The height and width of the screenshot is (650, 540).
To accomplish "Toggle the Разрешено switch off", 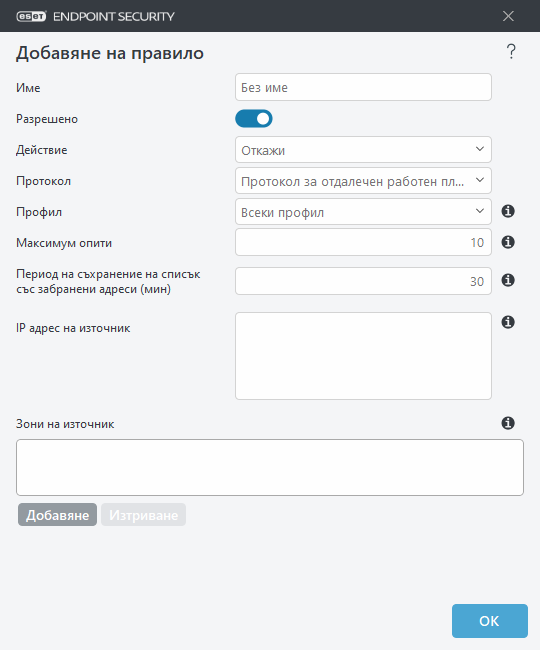I will (x=254, y=119).
